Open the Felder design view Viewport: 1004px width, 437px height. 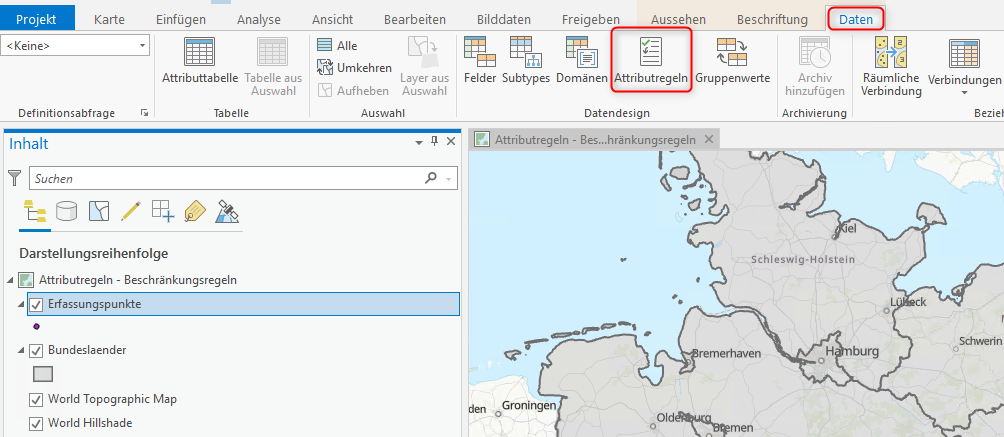480,61
